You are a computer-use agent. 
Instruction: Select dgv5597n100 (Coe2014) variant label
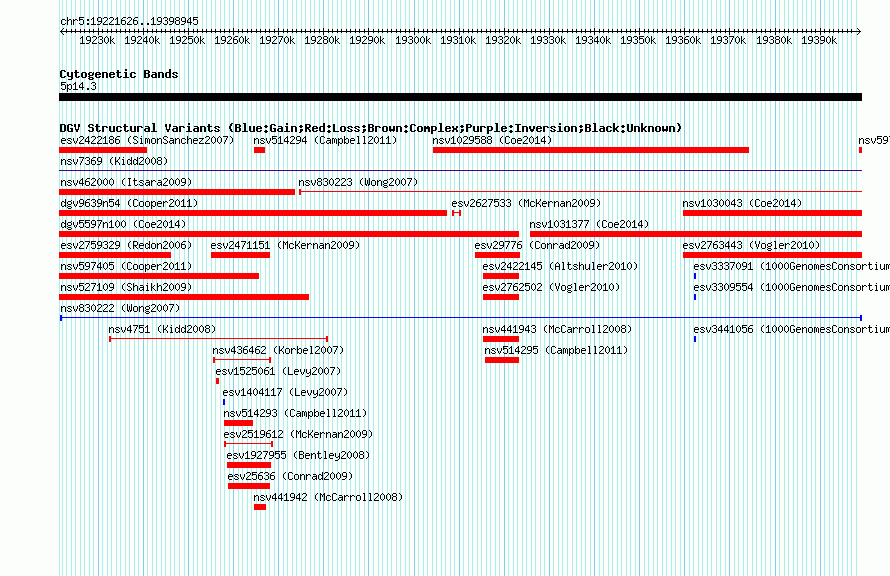(x=123, y=224)
